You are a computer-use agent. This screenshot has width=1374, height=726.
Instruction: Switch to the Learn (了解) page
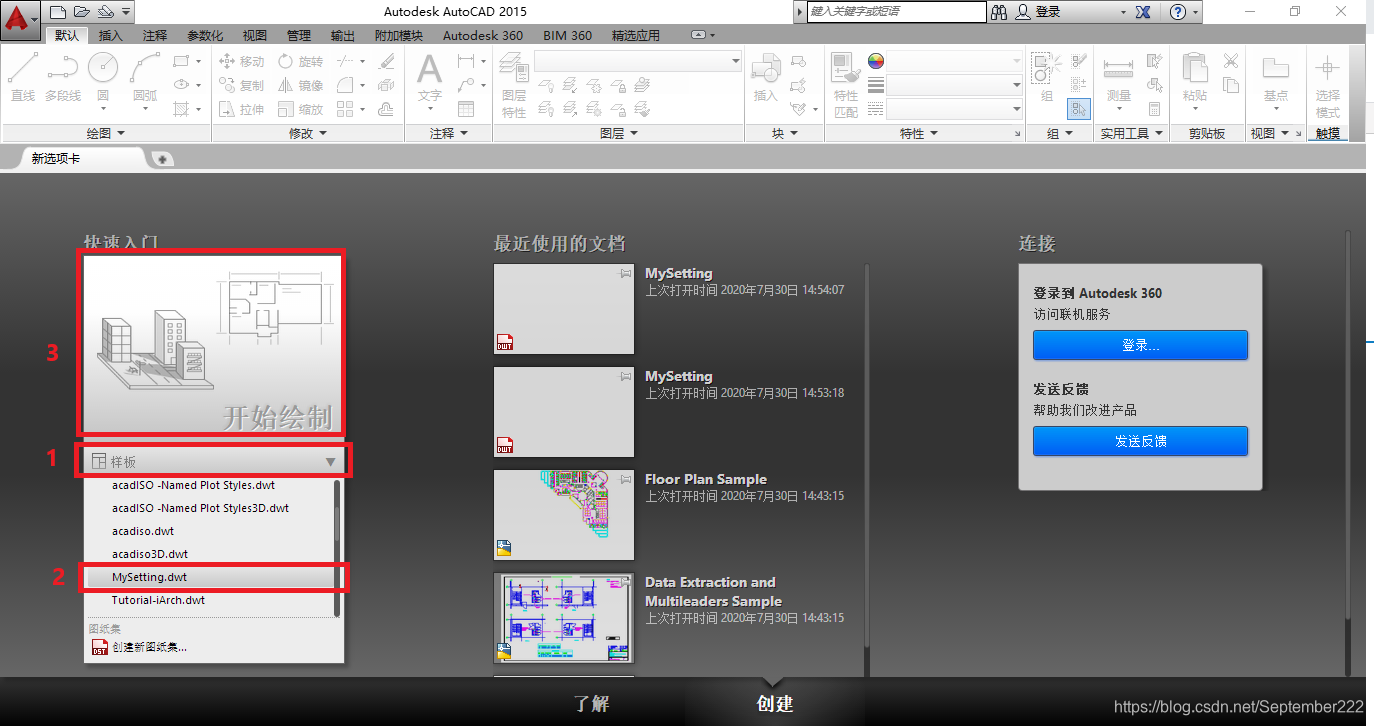pyautogui.click(x=591, y=703)
